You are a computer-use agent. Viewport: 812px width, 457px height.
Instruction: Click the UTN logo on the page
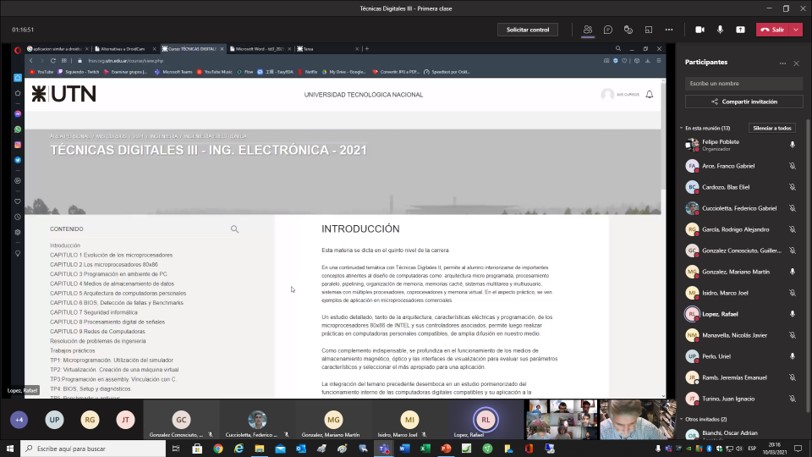click(x=64, y=94)
